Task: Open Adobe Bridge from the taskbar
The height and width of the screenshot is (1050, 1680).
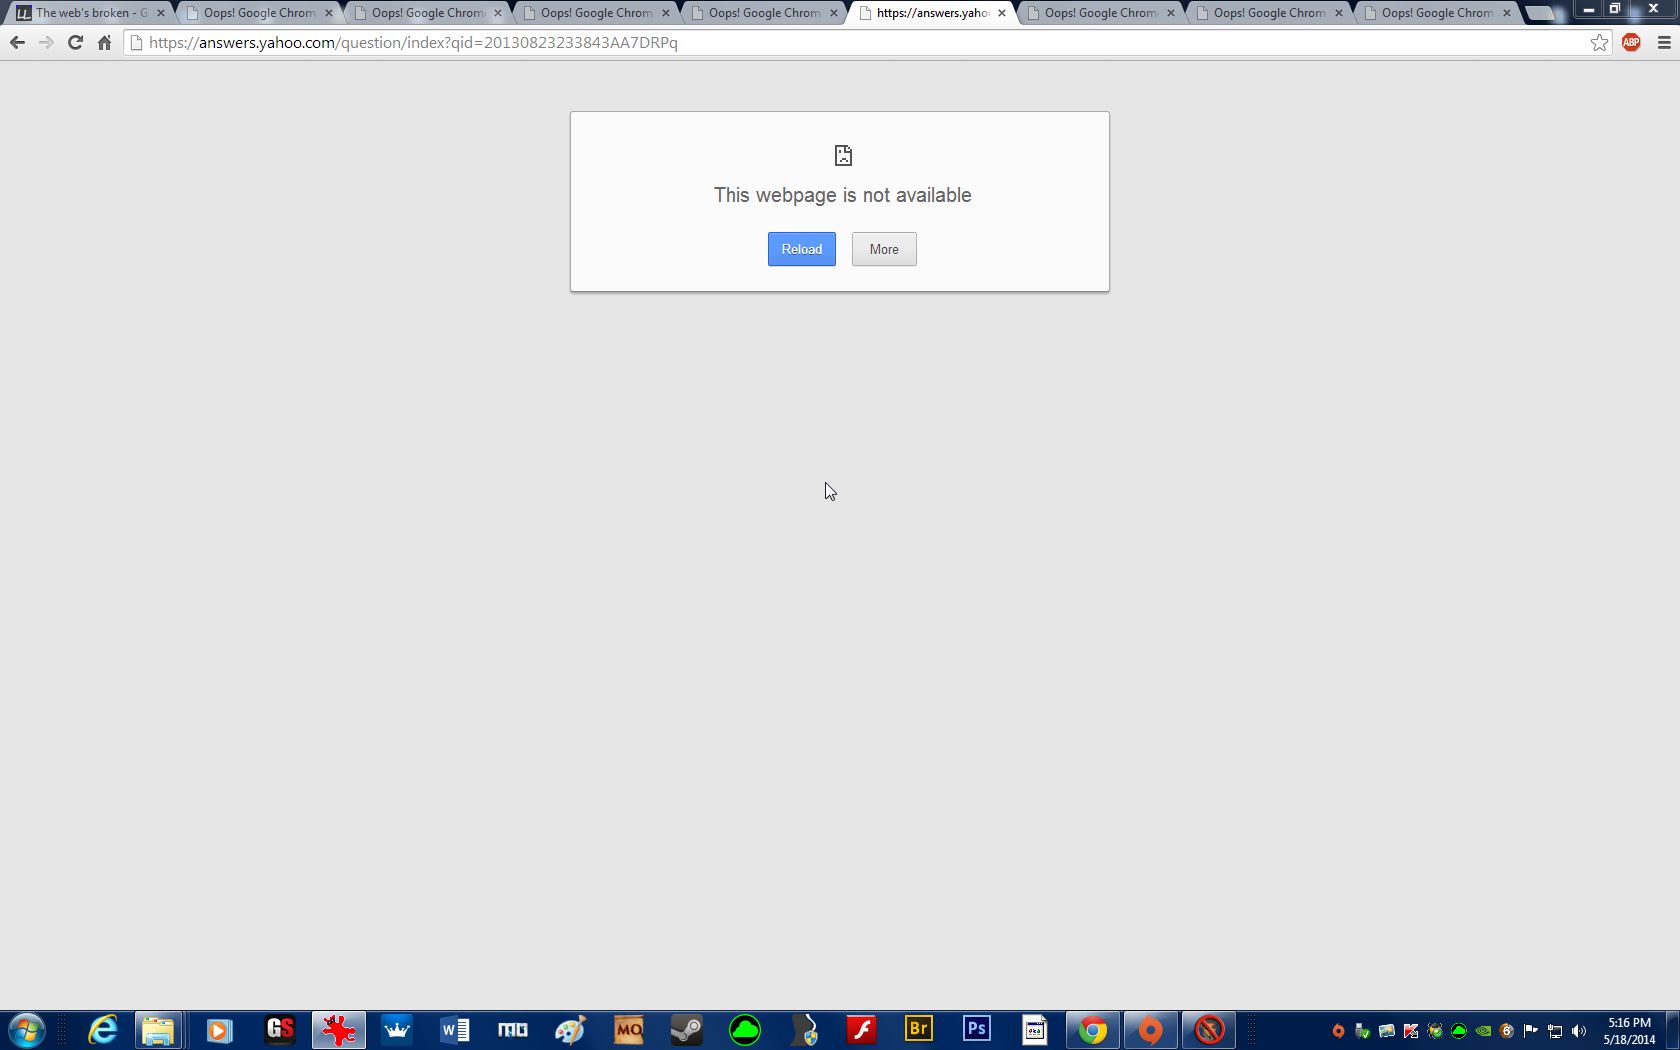Action: [x=918, y=1029]
